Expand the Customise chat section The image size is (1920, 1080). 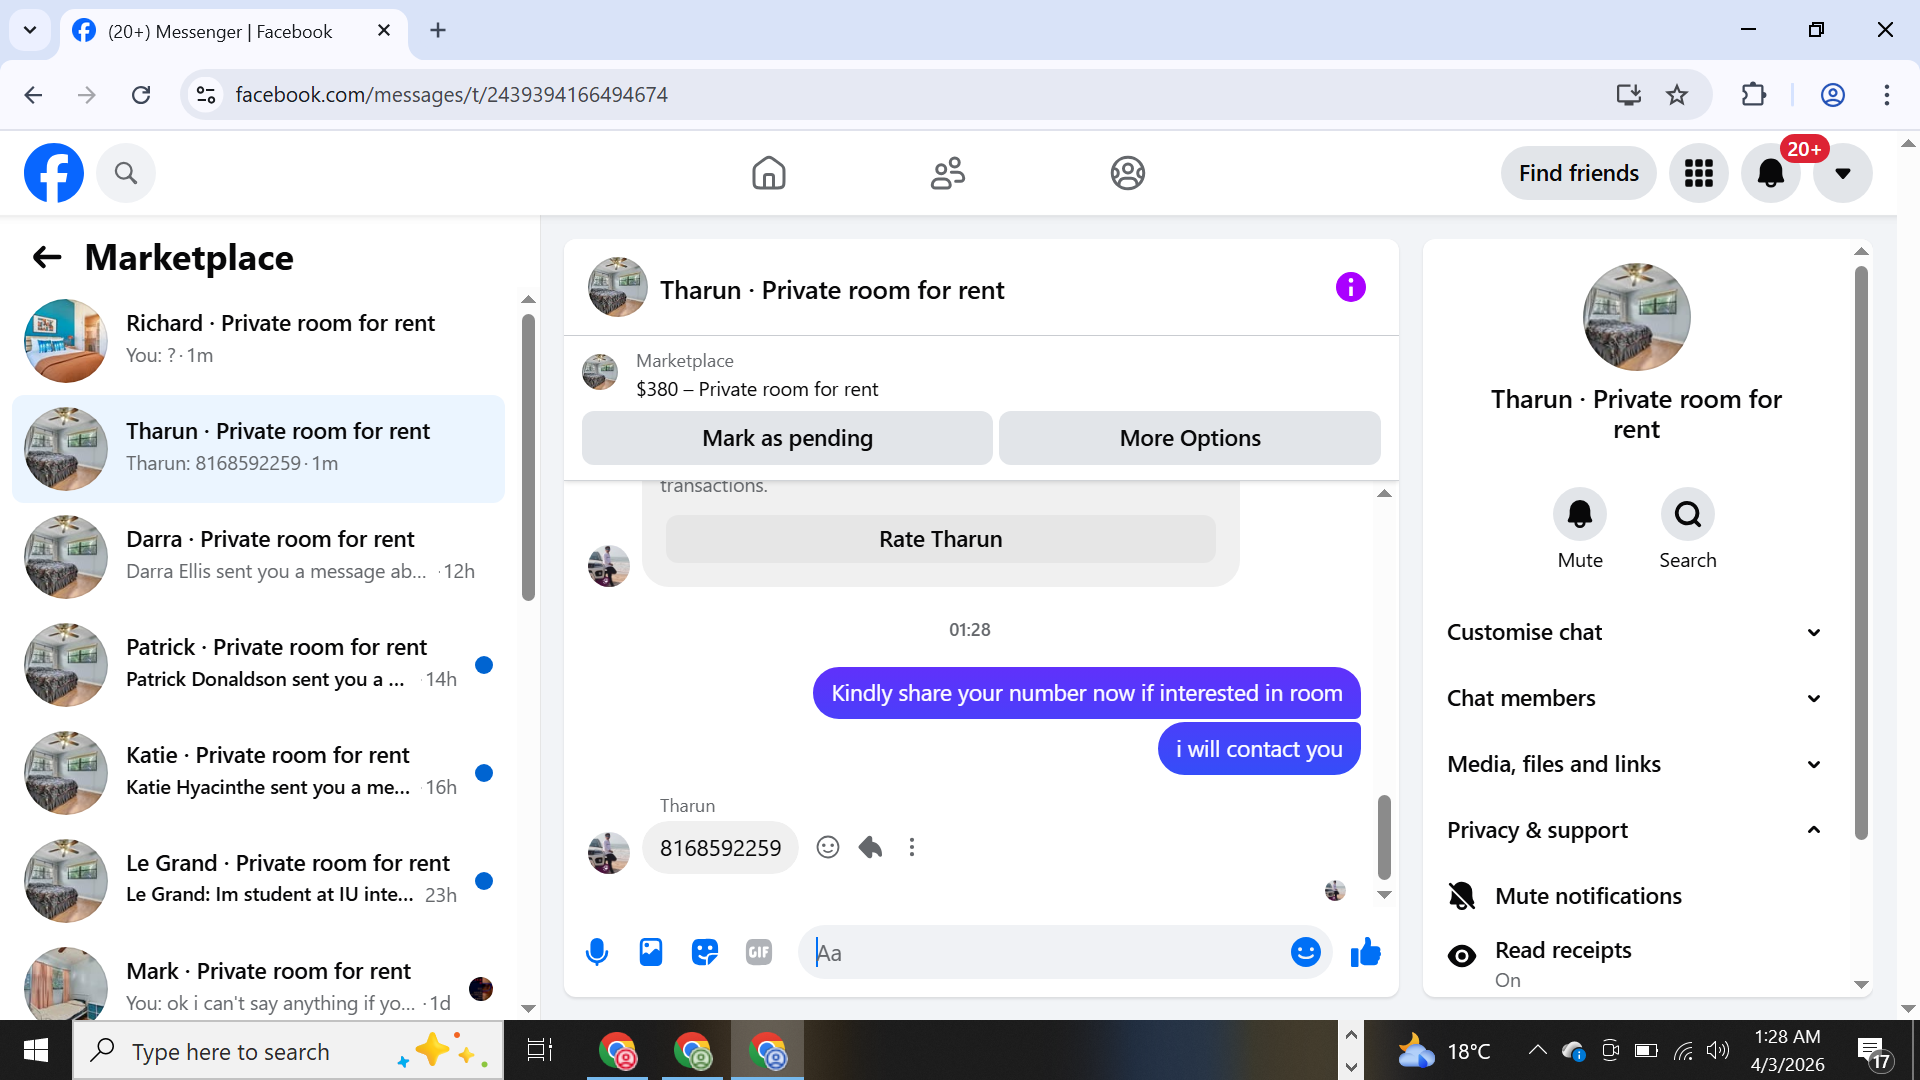(x=1636, y=632)
